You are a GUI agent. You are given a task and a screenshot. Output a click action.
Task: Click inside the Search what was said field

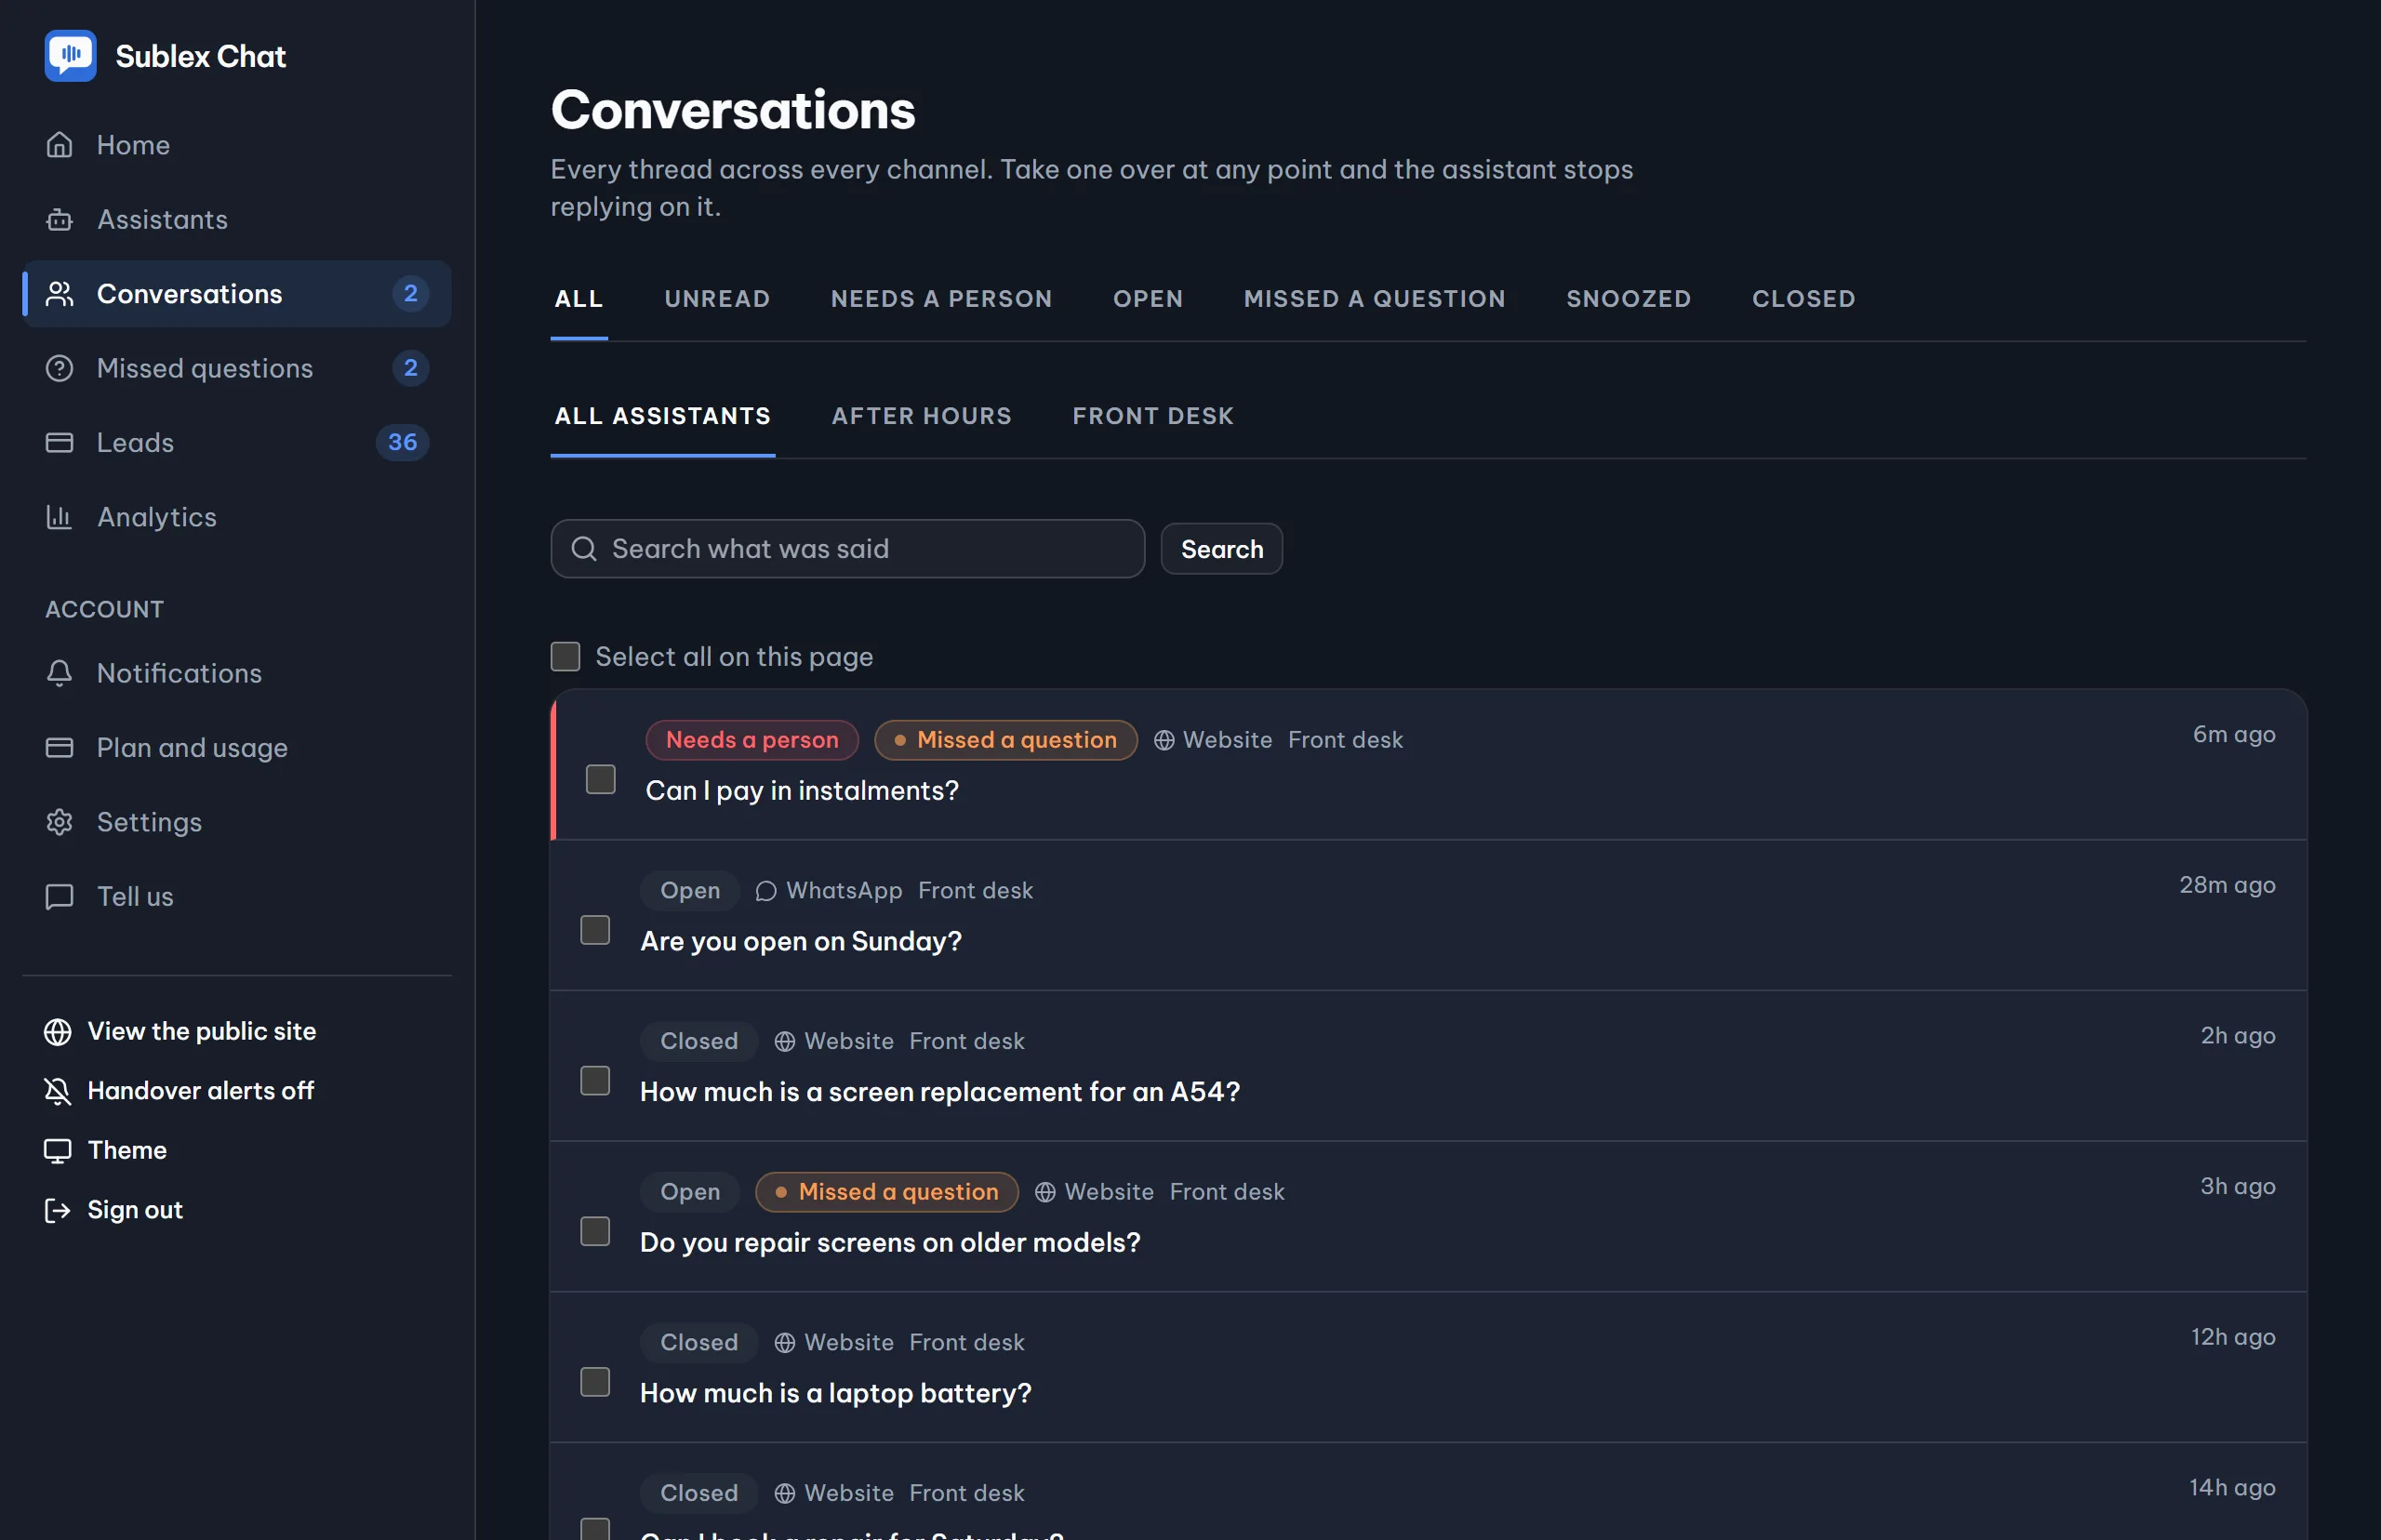(847, 549)
